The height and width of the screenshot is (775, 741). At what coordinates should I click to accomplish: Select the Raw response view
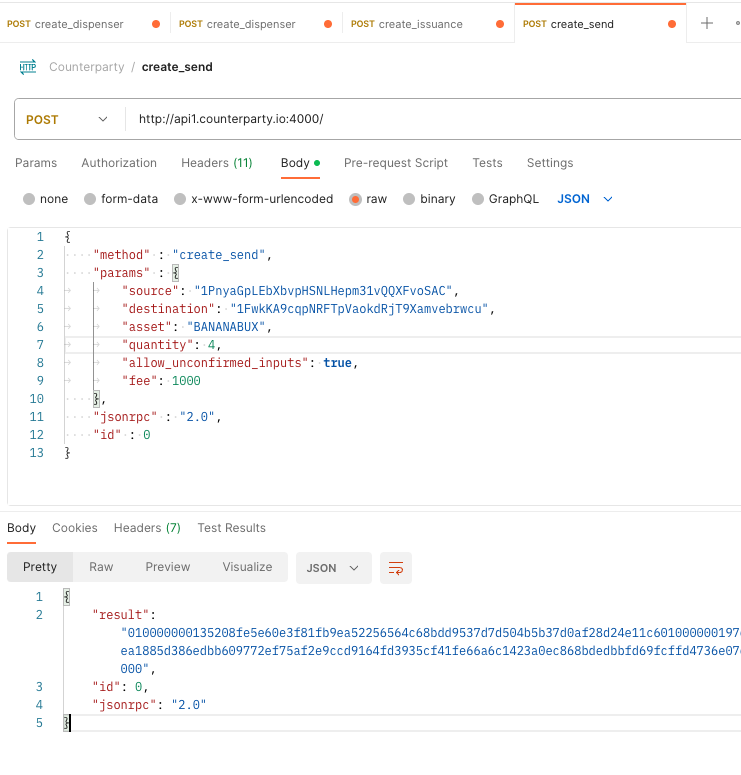pos(101,567)
